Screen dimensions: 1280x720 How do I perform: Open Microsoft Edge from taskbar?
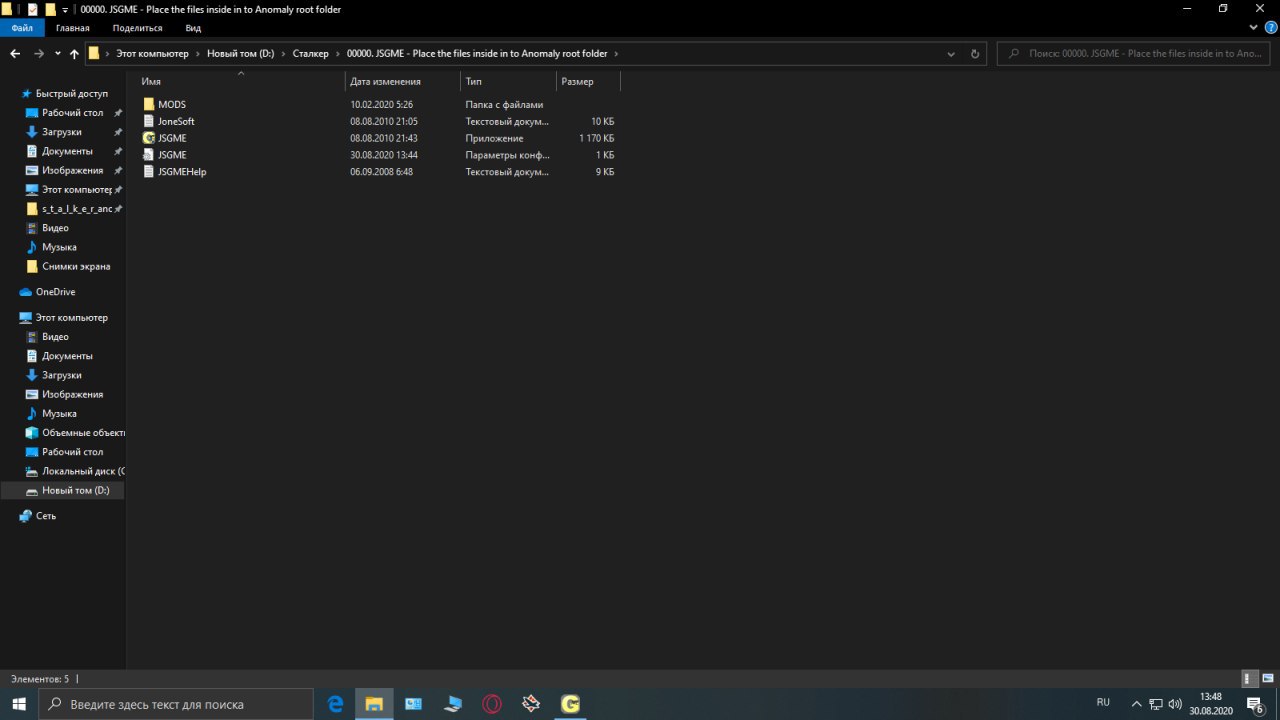click(x=336, y=704)
